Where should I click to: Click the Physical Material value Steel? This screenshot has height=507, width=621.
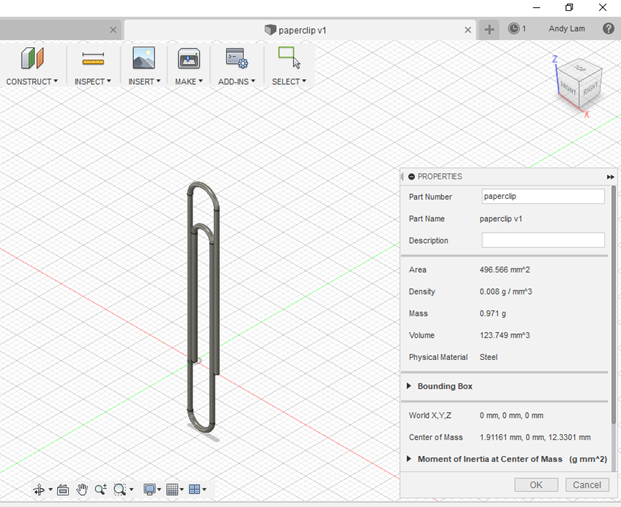(x=488, y=357)
